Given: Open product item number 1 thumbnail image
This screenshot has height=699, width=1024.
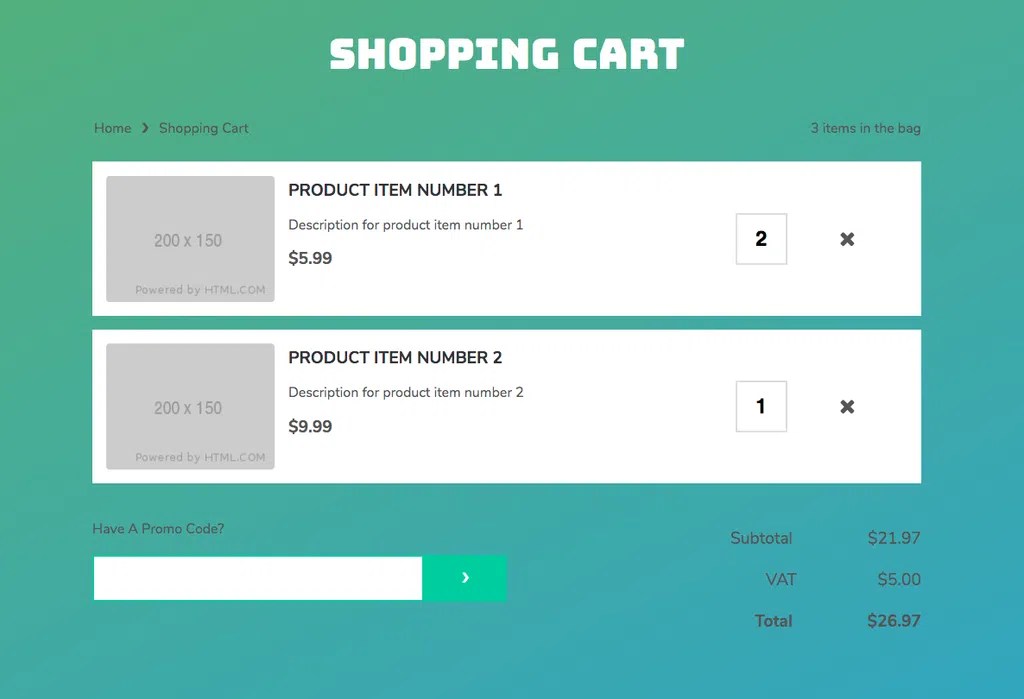Looking at the screenshot, I should click(x=190, y=239).
